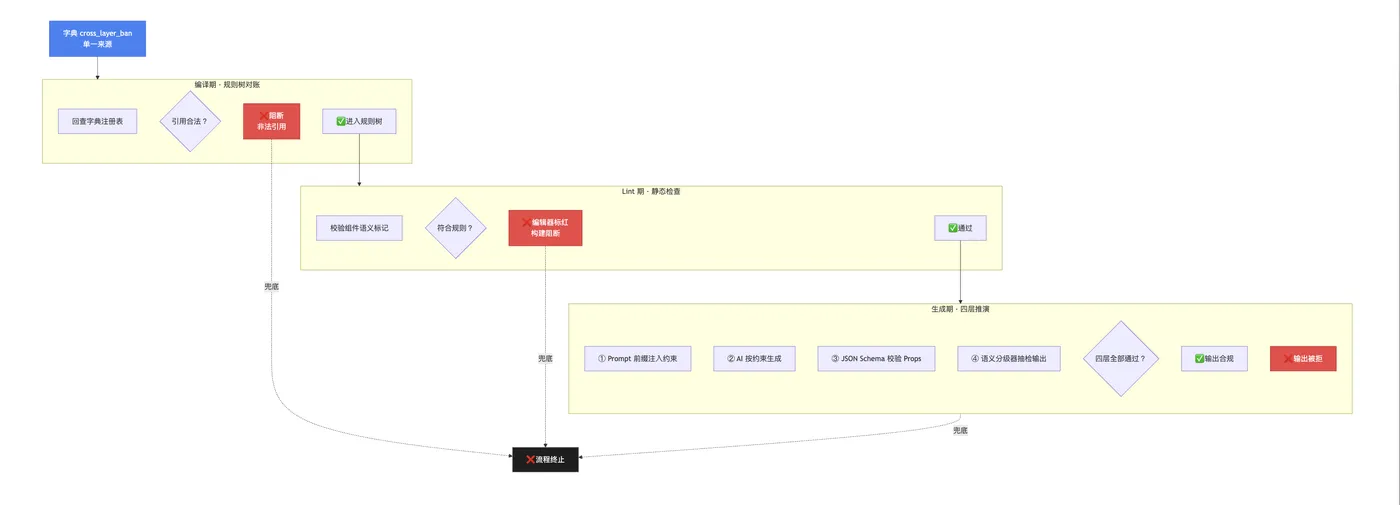Click the blue cross_layer_ban dictionary node
Image resolution: width=1400 pixels, height=505 pixels.
97,38
